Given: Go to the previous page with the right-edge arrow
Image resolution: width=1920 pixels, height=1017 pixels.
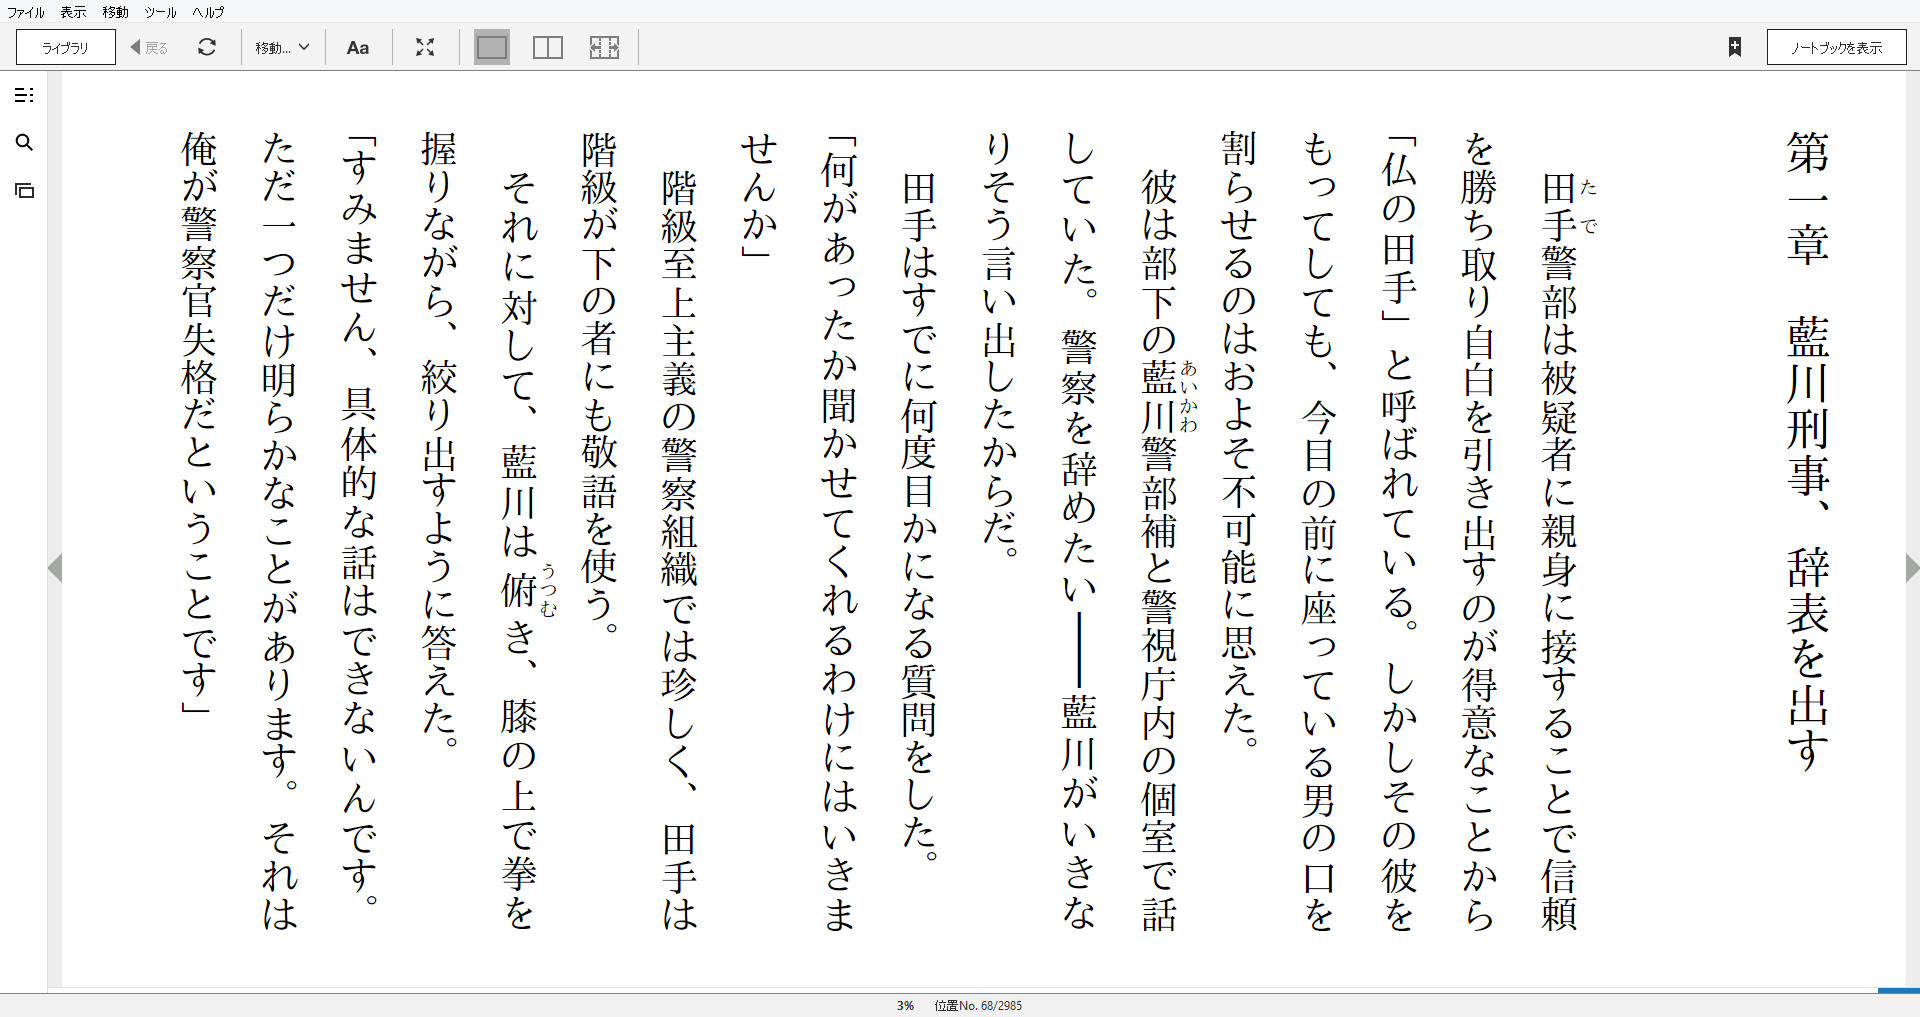Looking at the screenshot, I should pyautogui.click(x=1911, y=568).
